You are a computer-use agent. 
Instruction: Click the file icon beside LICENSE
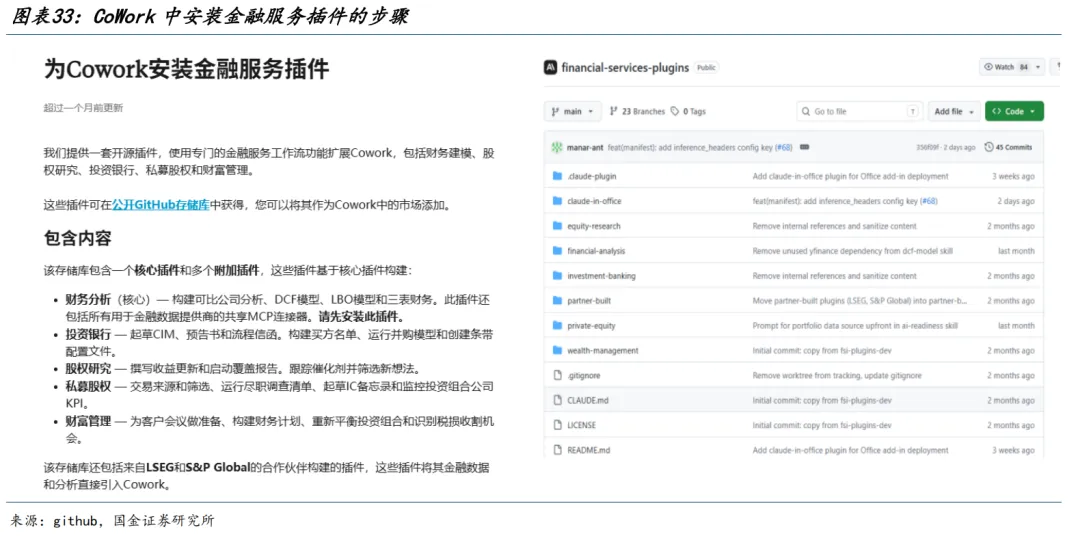pyautogui.click(x=557, y=425)
